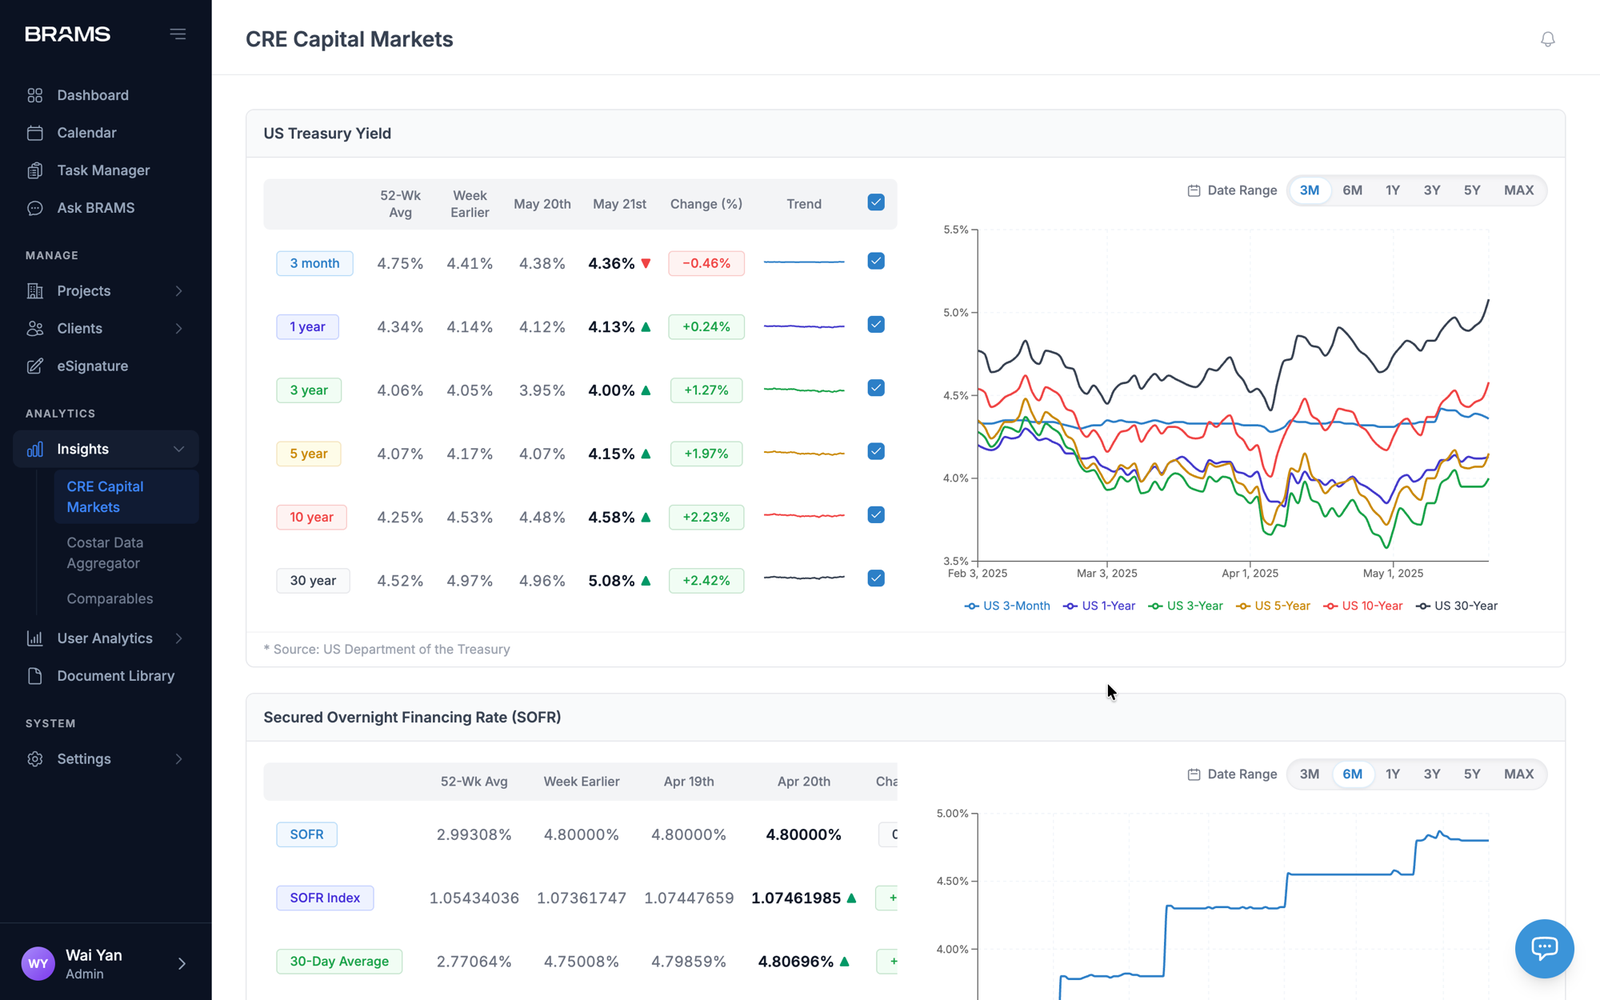Expand the Projects submenu chevron

coord(179,291)
